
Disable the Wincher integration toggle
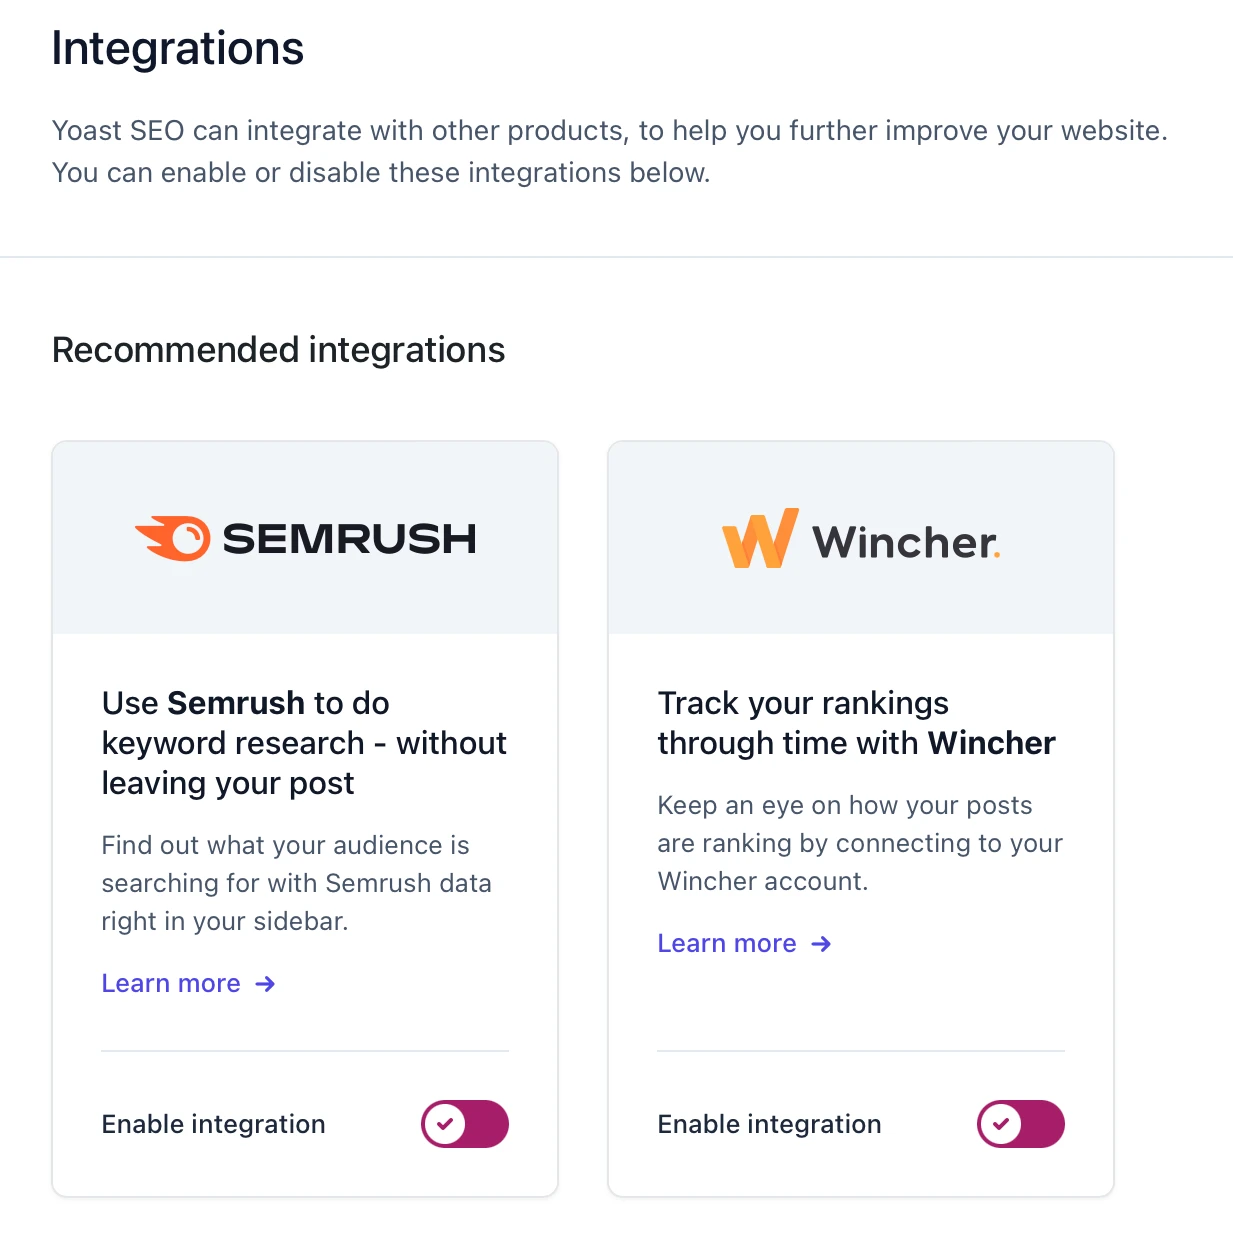tap(1021, 1124)
